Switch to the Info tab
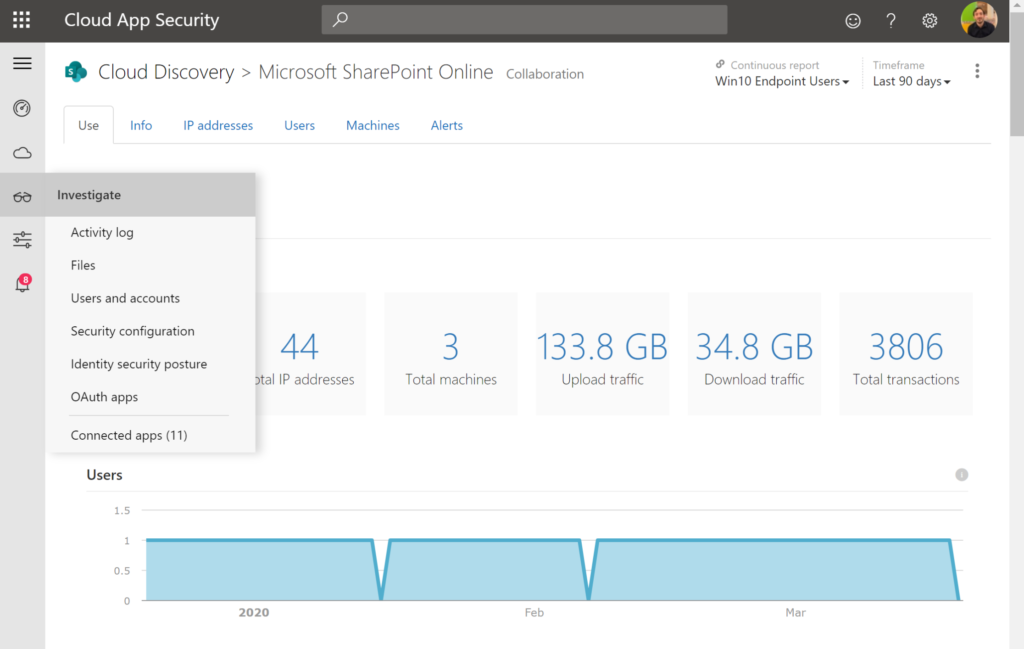Viewport: 1024px width, 649px height. (141, 125)
